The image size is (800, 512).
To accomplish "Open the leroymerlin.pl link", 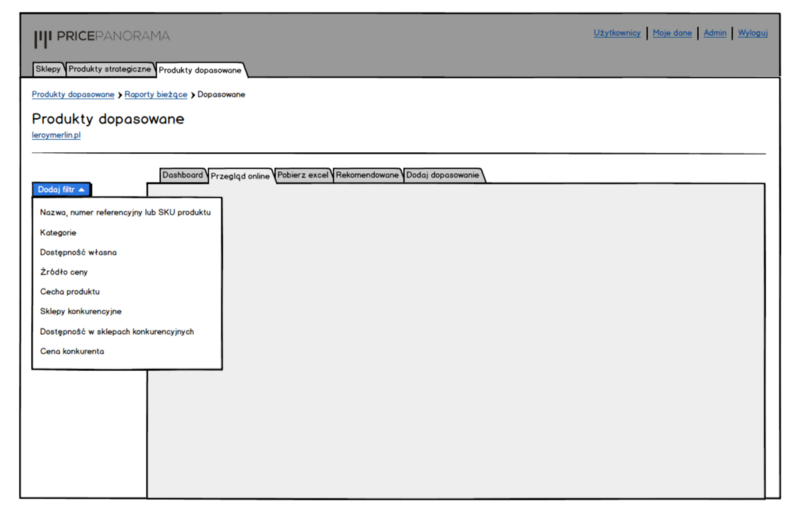I will [56, 135].
